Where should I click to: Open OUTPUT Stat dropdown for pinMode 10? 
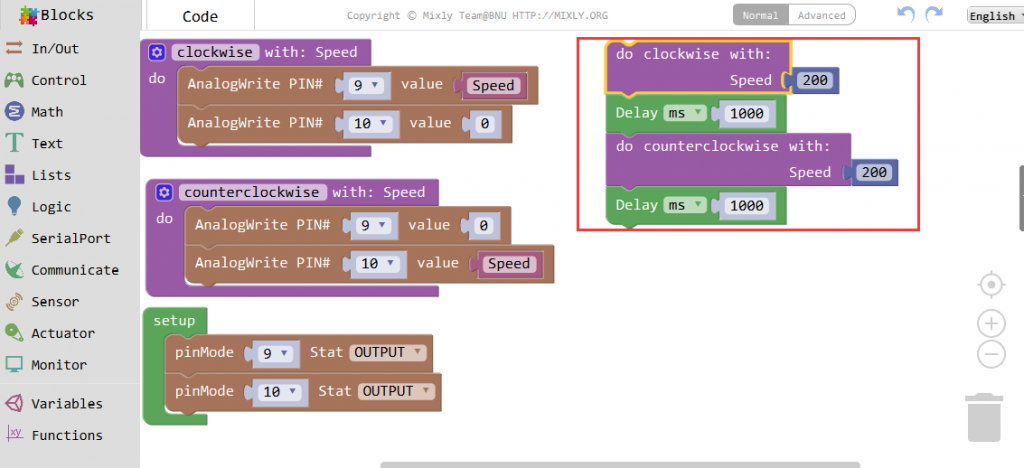point(396,391)
